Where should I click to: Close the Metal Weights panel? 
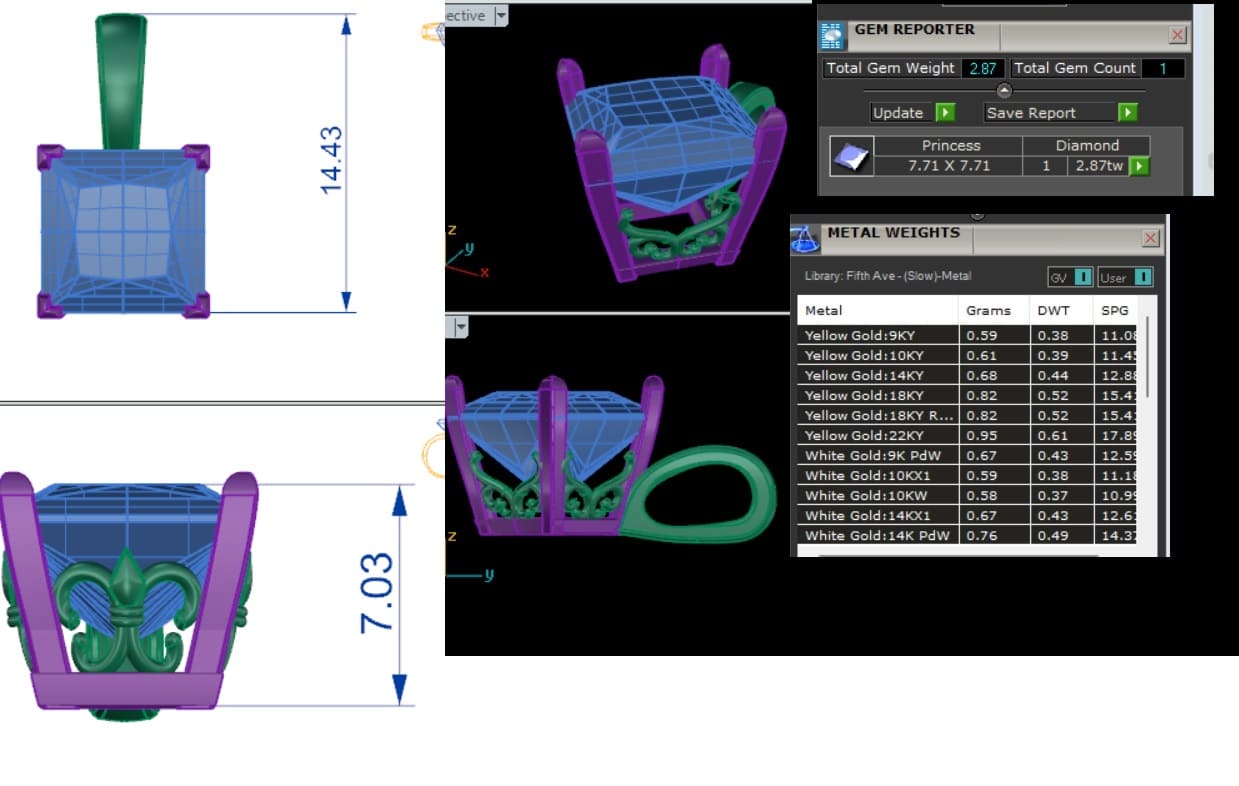coord(1151,238)
